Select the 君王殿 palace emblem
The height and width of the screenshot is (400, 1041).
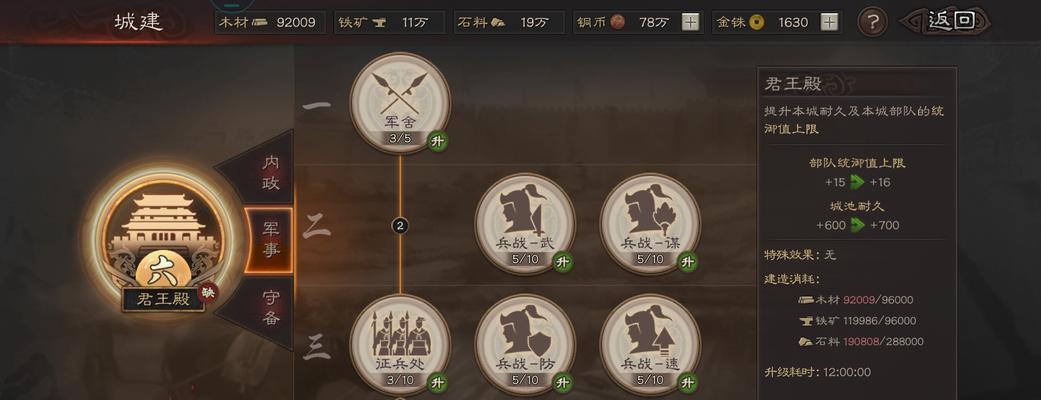tap(163, 239)
